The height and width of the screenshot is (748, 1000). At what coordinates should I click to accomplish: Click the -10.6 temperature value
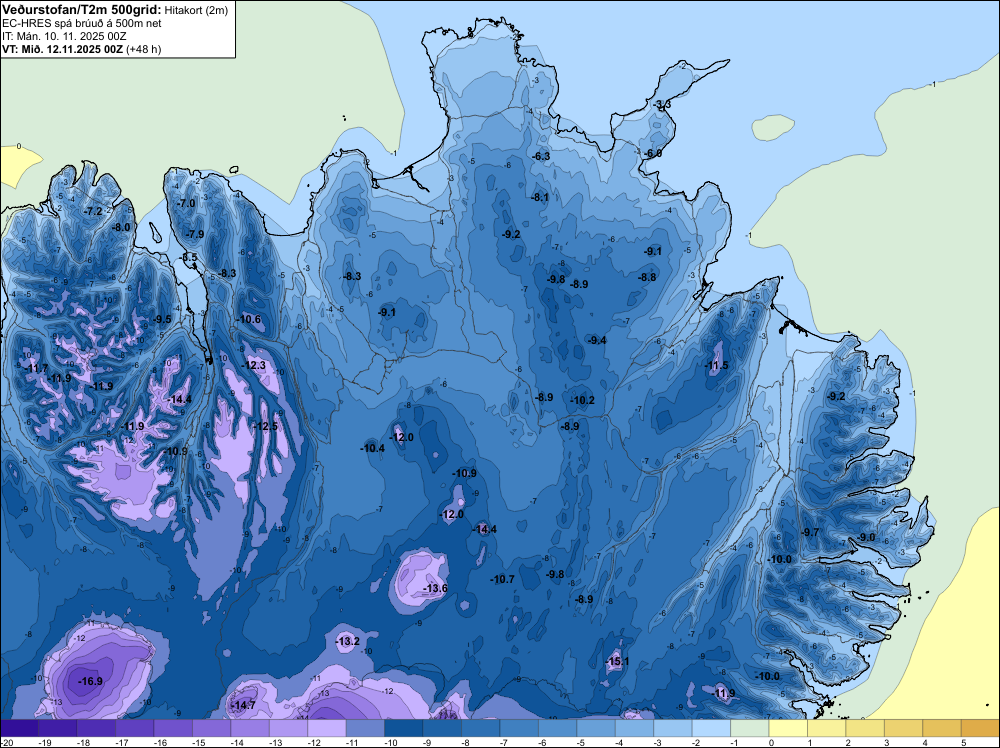249,319
